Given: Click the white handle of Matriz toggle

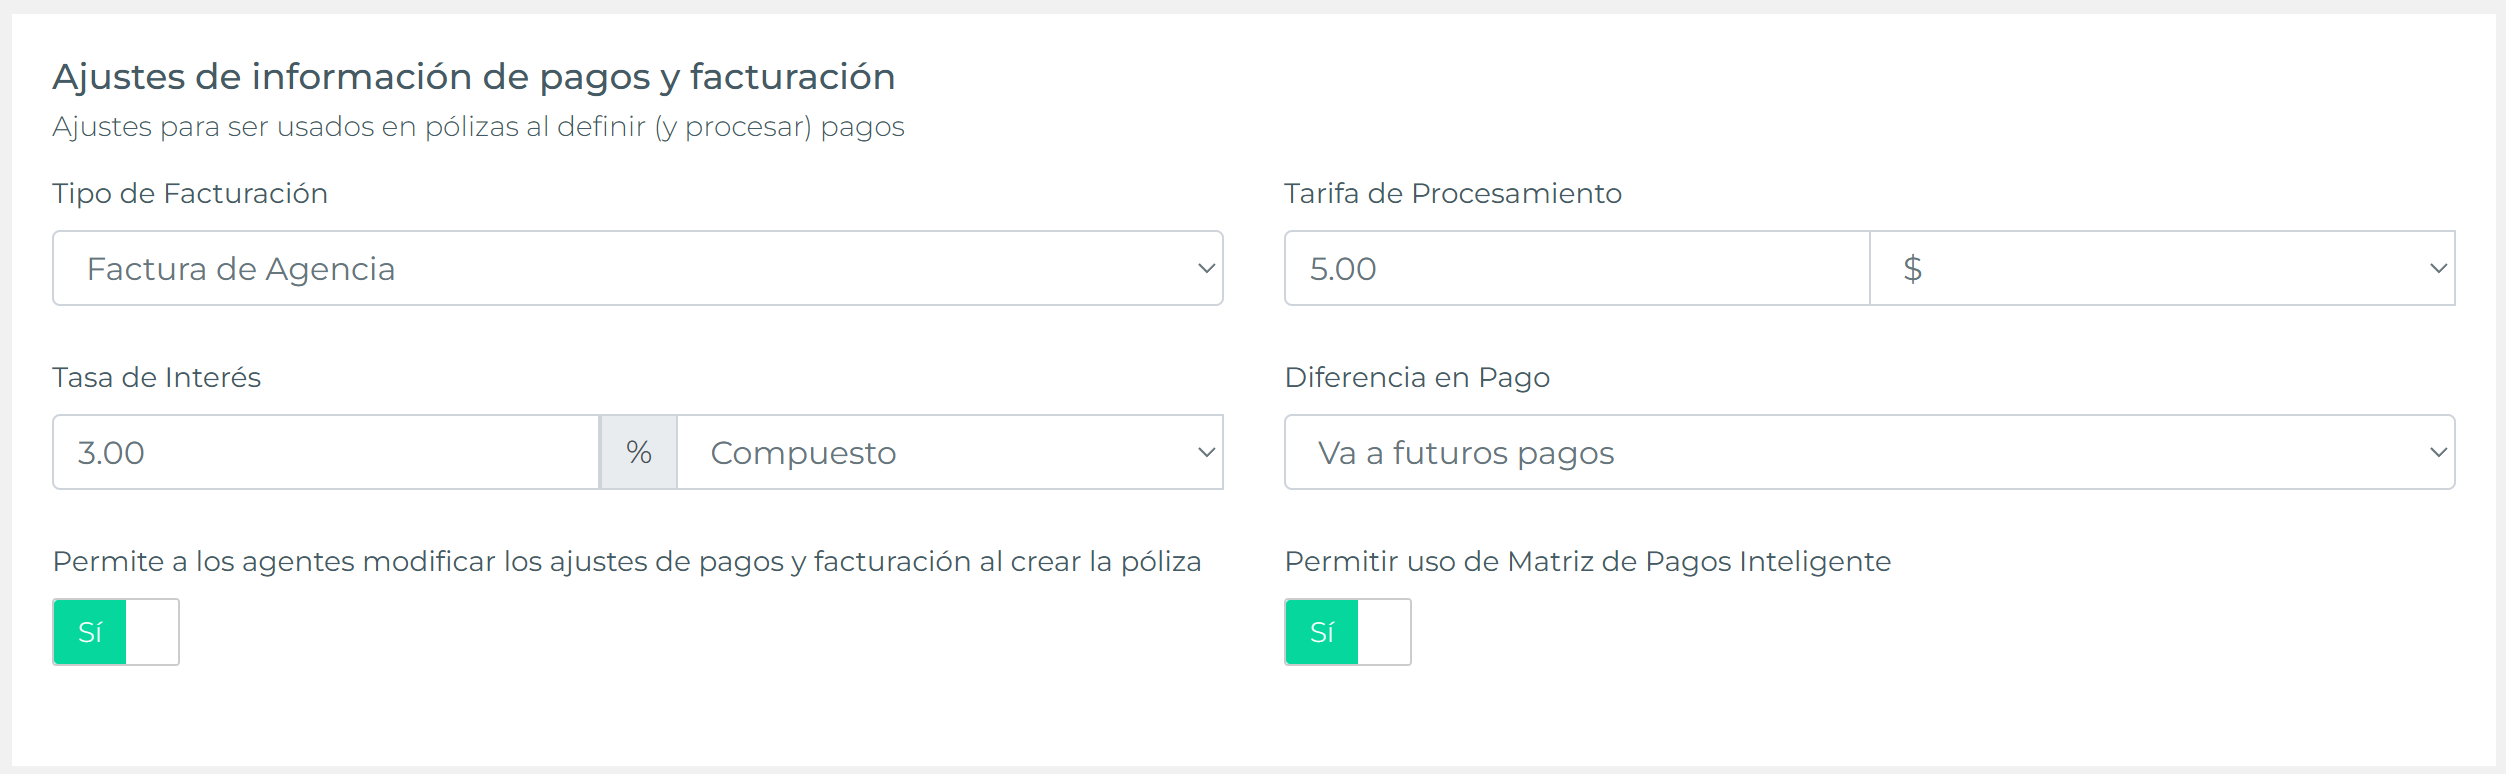Looking at the screenshot, I should 1384,632.
